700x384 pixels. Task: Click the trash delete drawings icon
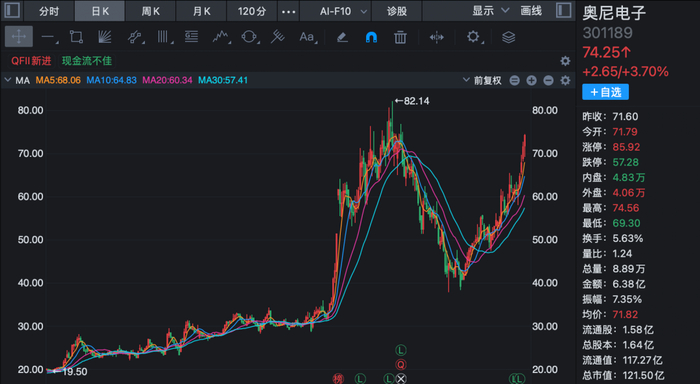(x=400, y=37)
